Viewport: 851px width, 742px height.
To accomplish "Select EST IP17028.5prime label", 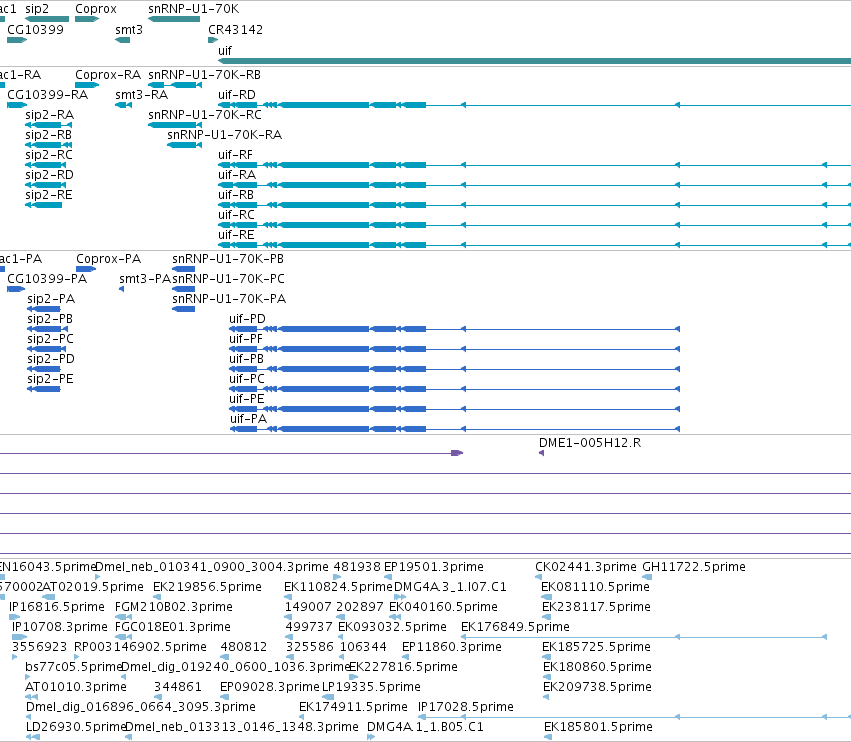I will click(466, 707).
